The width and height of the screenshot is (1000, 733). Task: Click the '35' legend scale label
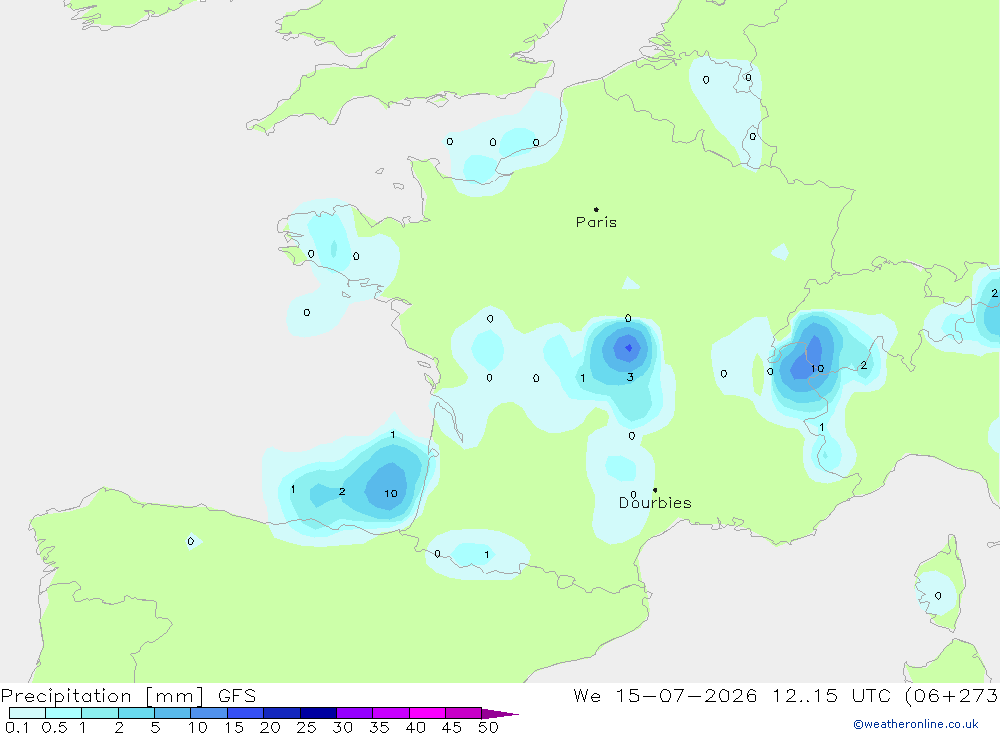pyautogui.click(x=379, y=727)
